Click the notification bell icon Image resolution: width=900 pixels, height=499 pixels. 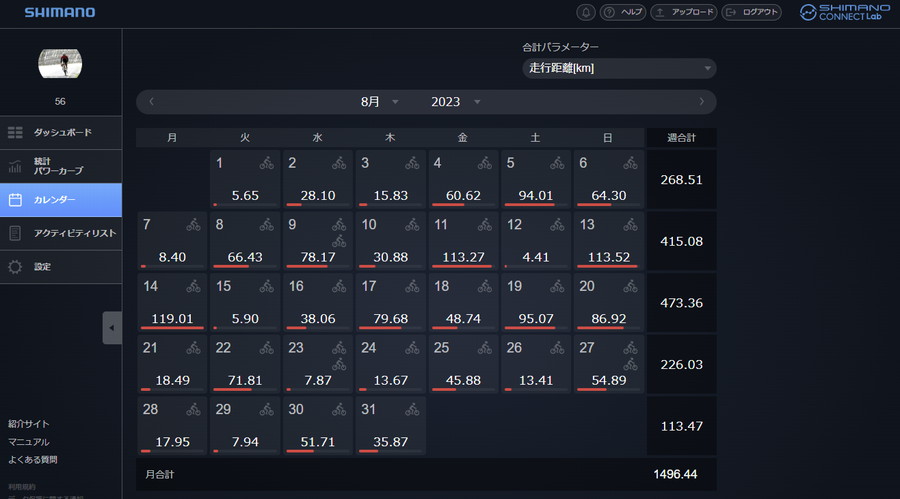[586, 12]
